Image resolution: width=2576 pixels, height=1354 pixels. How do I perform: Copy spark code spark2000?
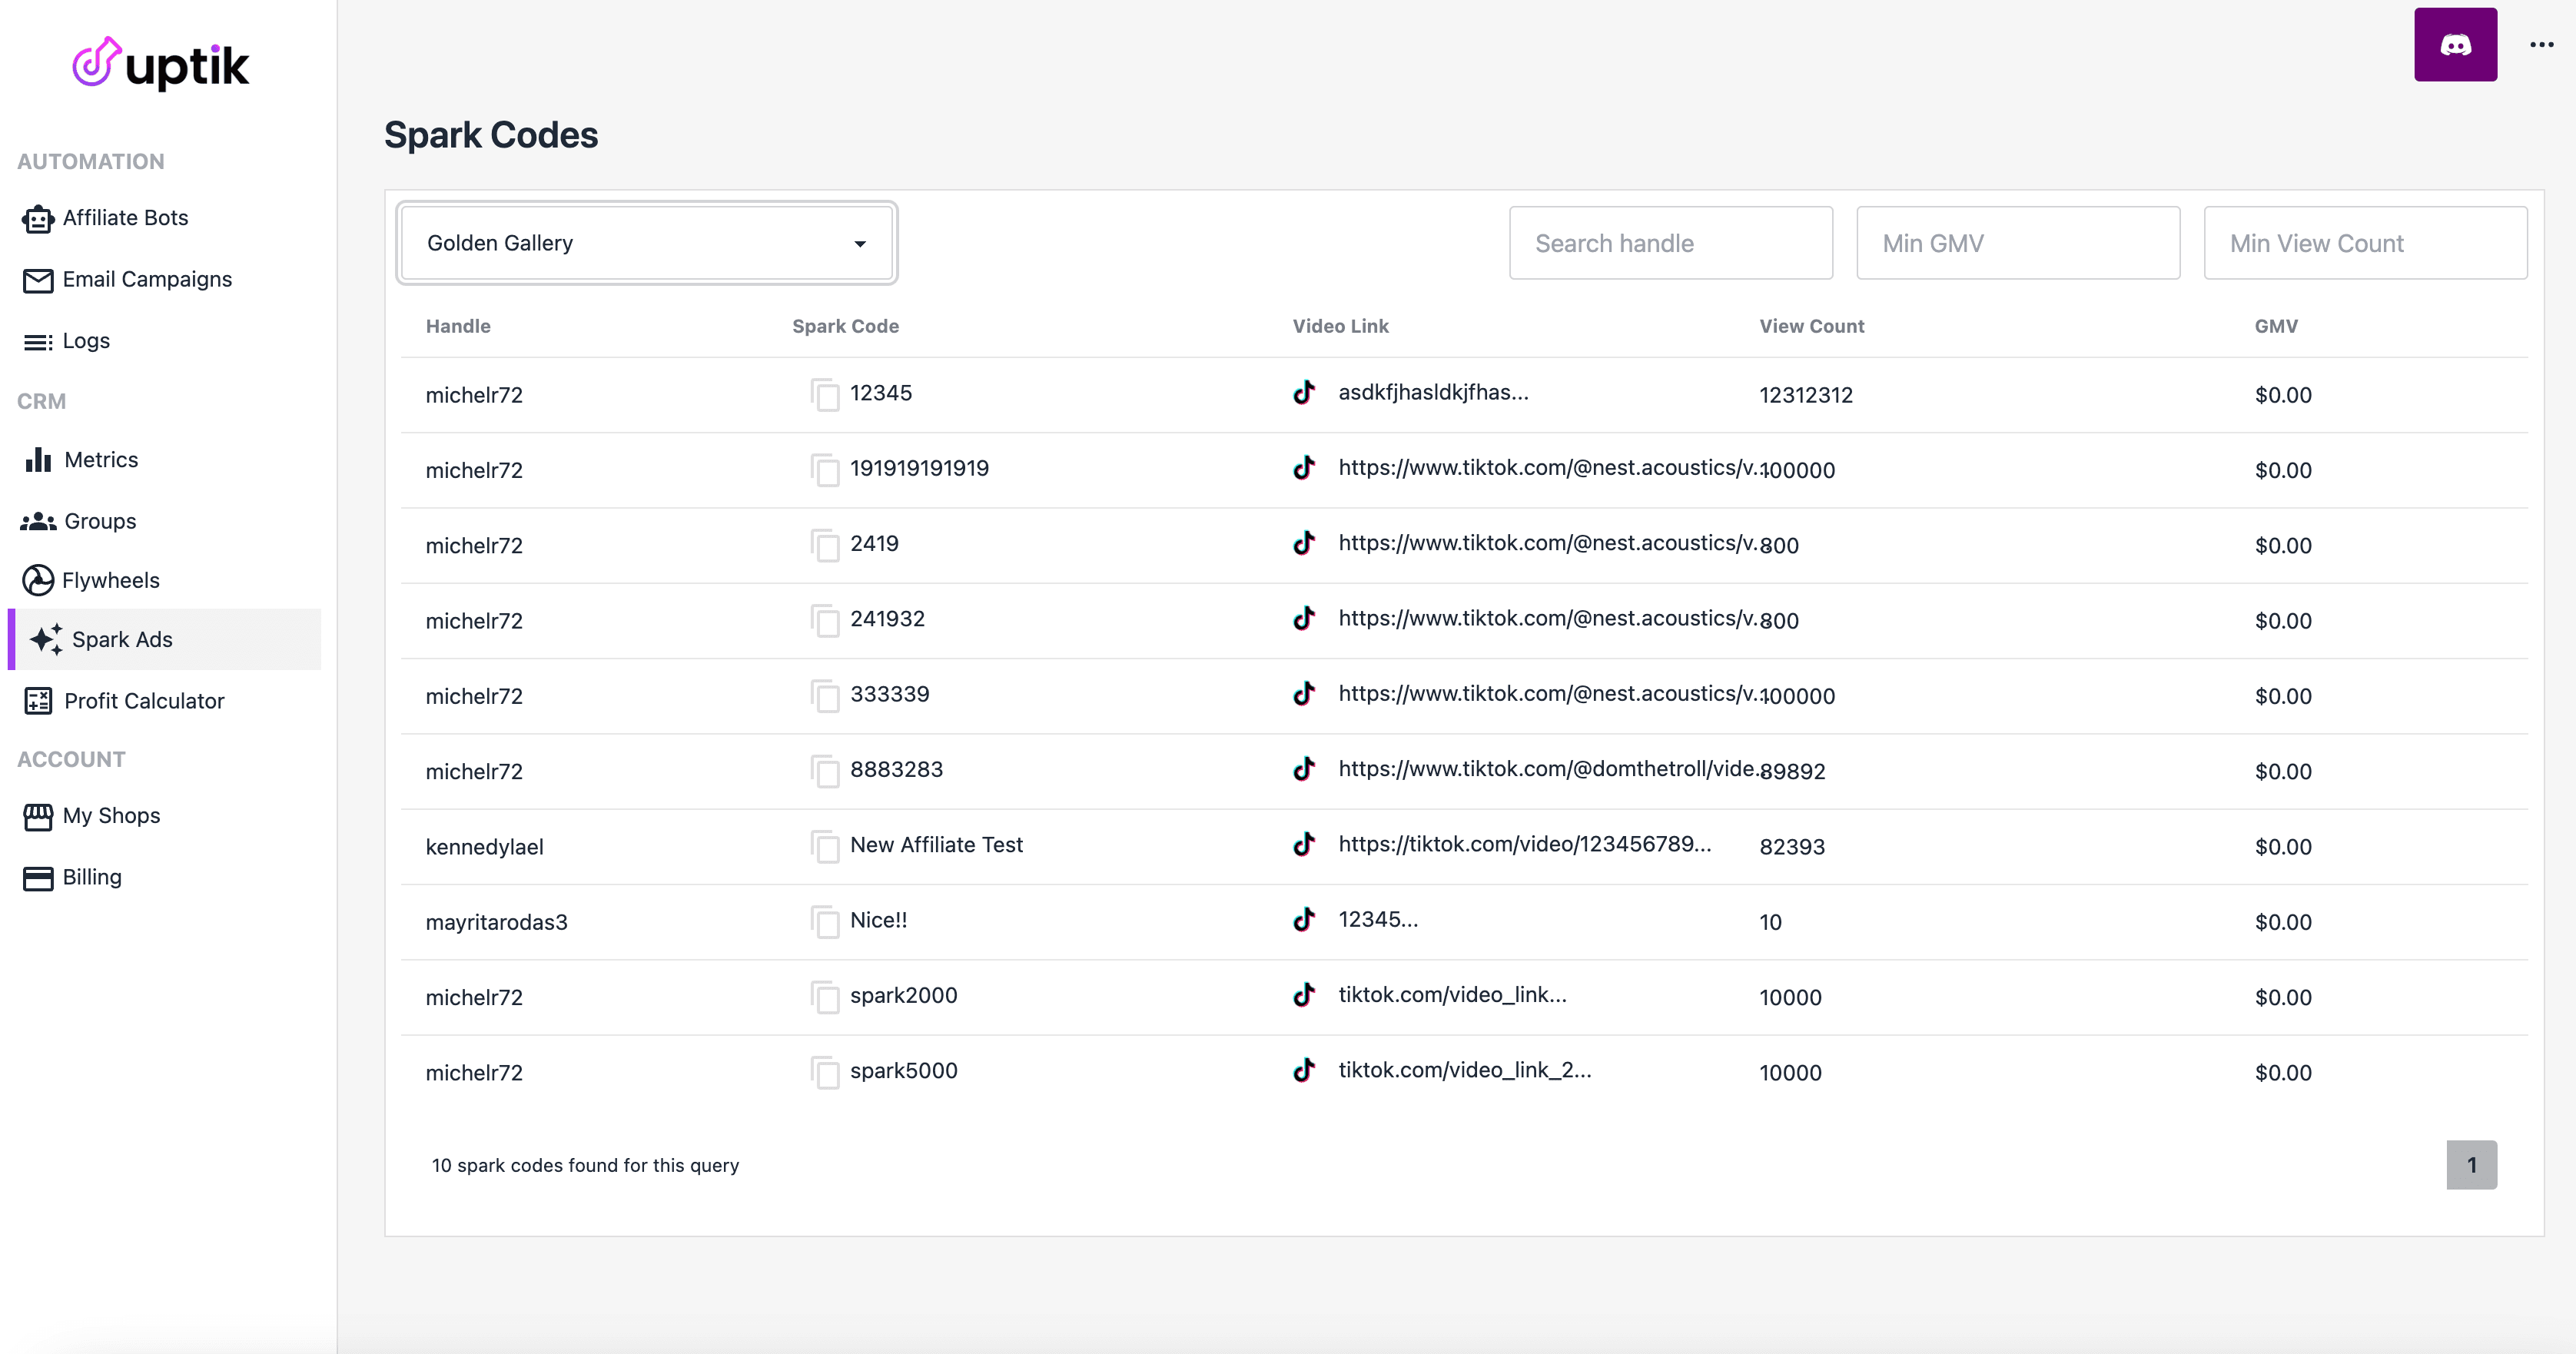coord(825,997)
